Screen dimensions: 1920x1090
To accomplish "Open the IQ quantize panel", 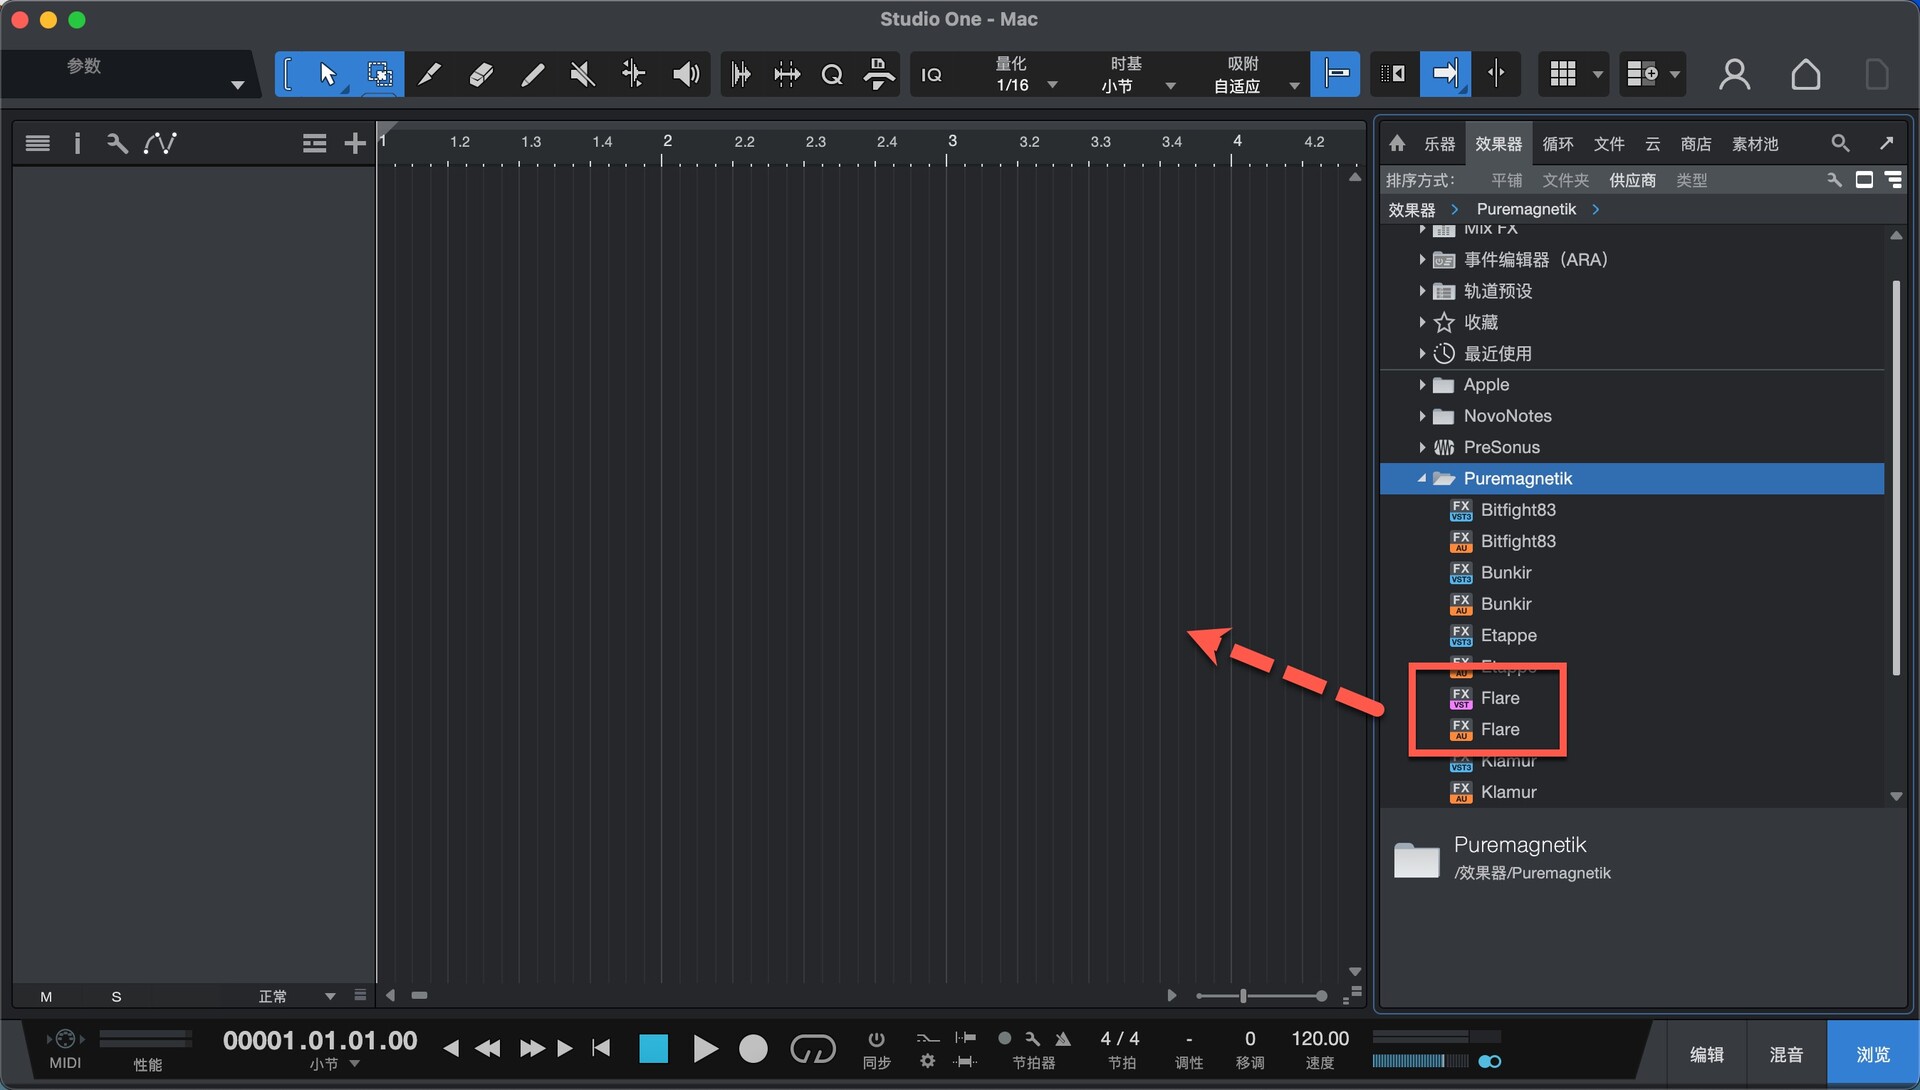I will pos(931,75).
